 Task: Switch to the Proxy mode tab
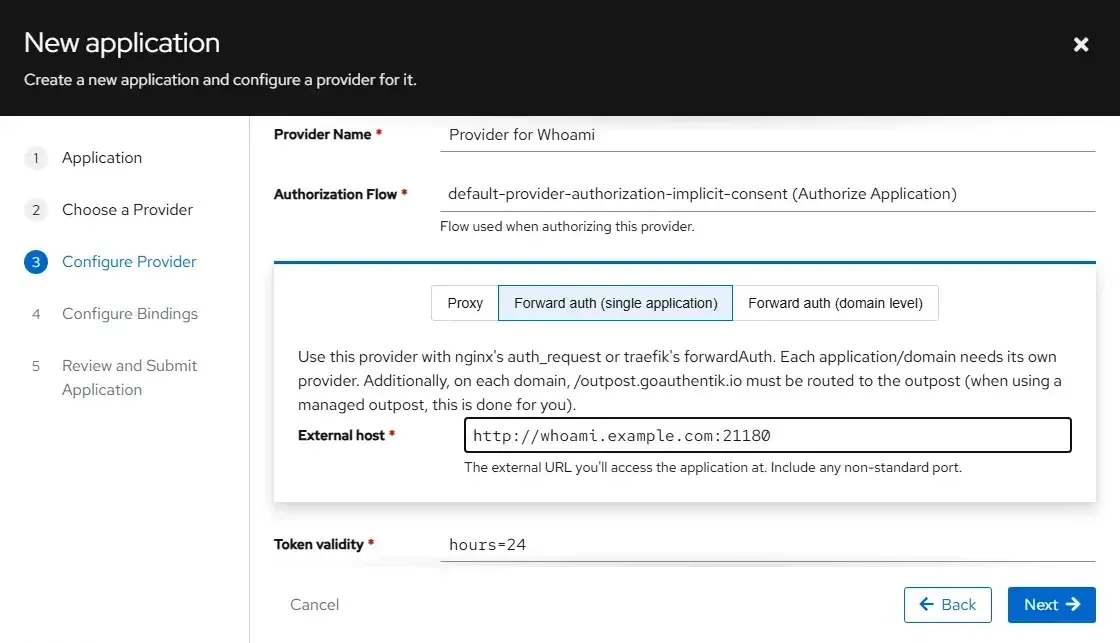click(465, 303)
